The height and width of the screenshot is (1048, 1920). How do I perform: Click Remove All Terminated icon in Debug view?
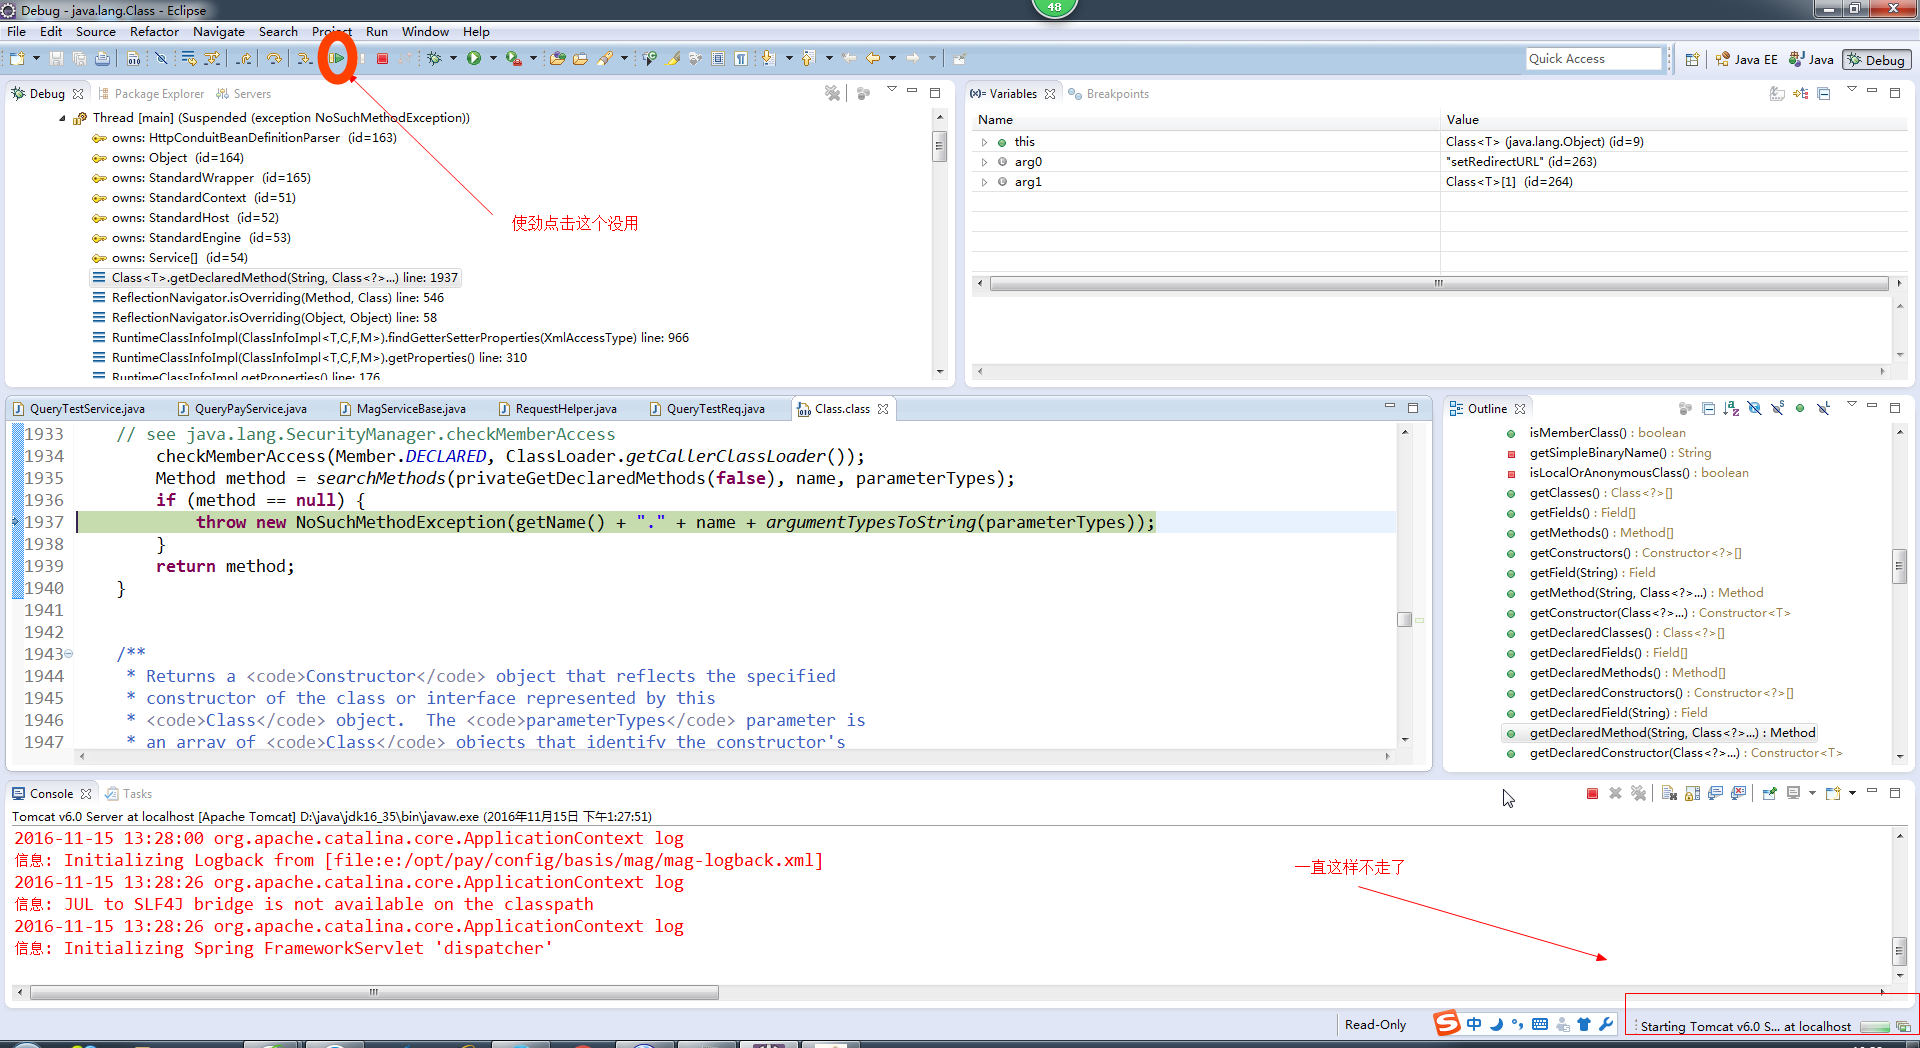click(x=832, y=93)
